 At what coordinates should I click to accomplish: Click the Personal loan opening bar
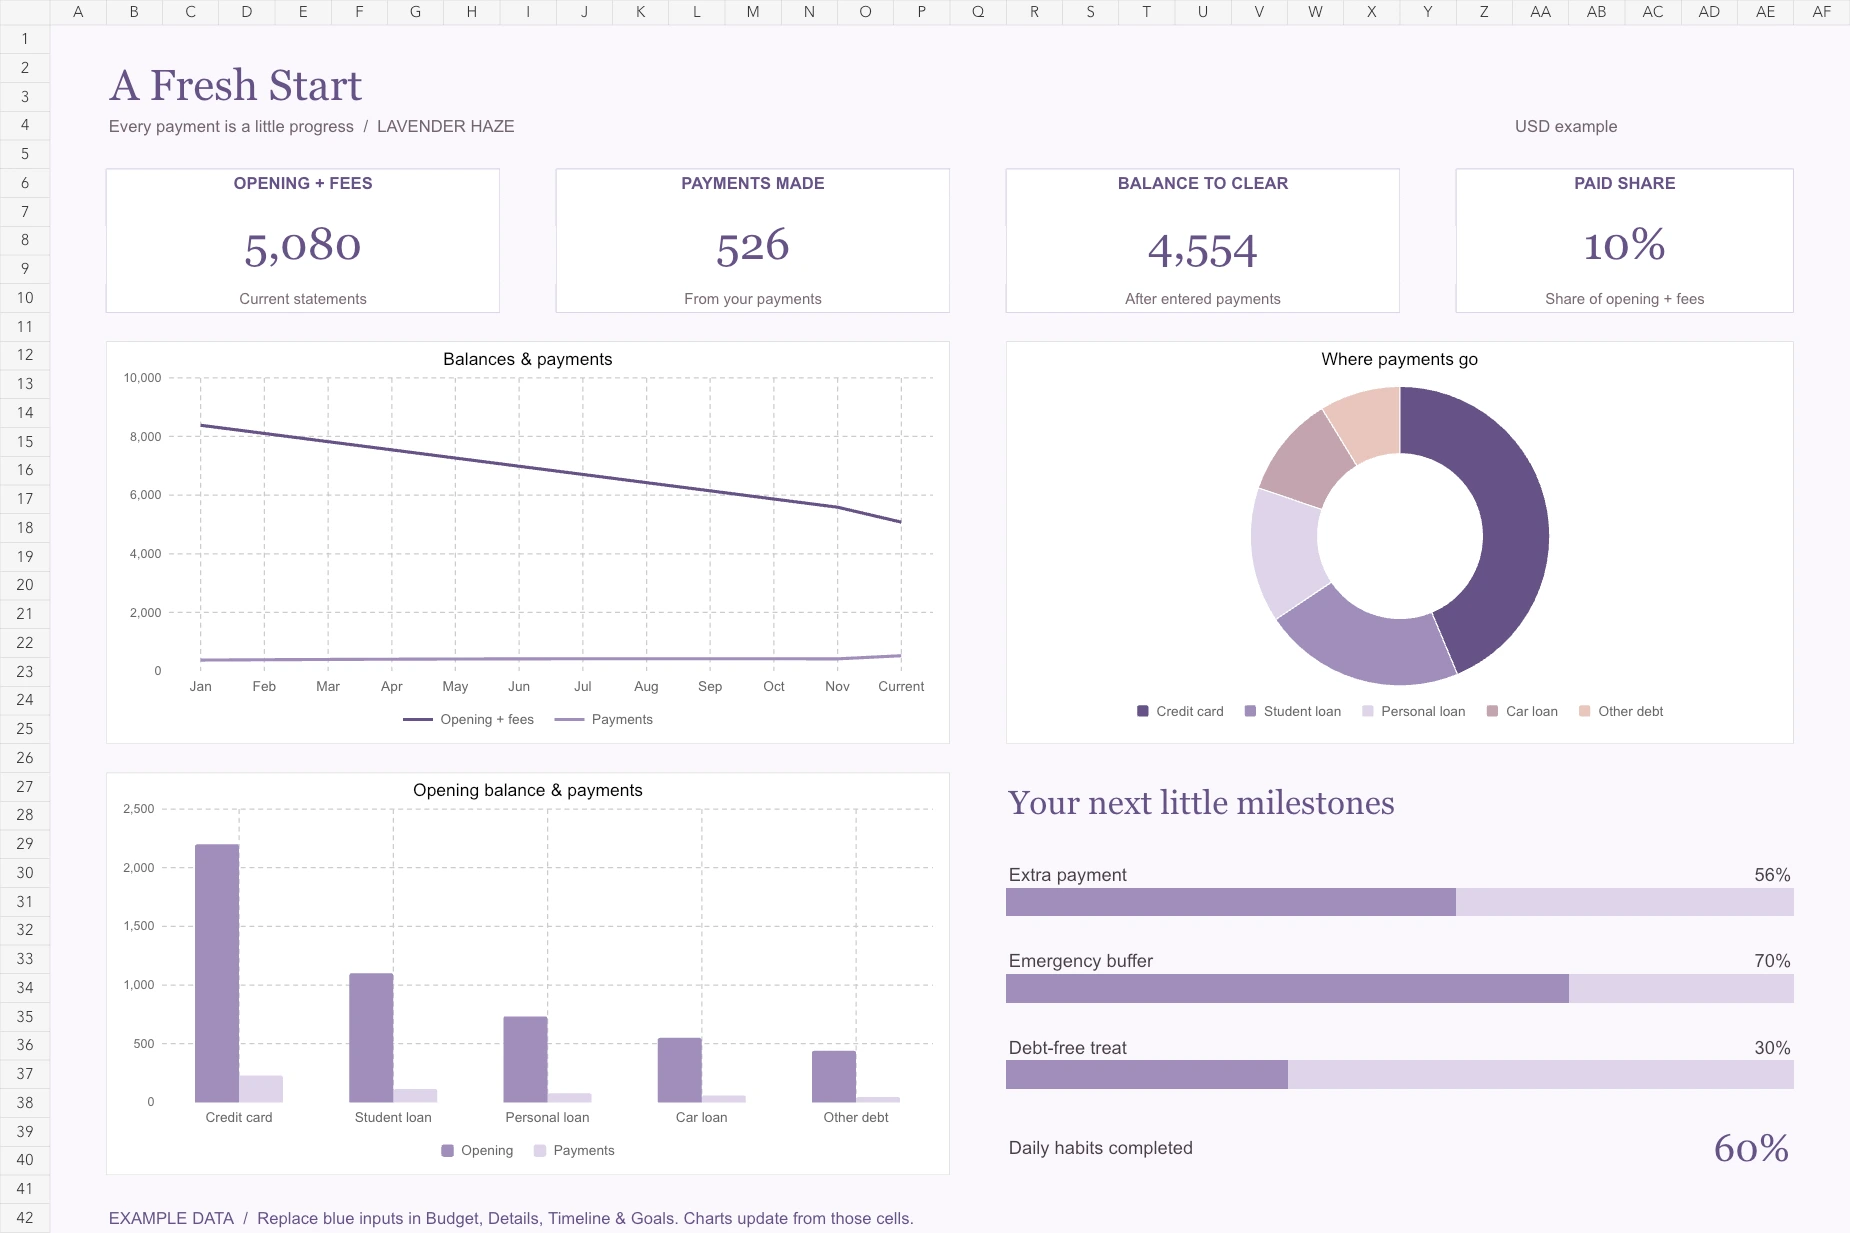pos(525,1059)
